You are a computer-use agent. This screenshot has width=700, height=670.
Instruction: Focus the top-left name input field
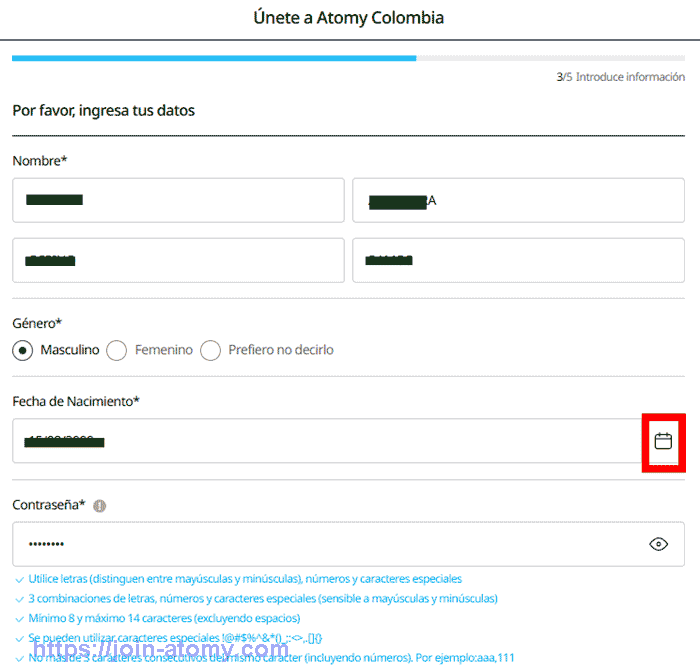point(178,200)
